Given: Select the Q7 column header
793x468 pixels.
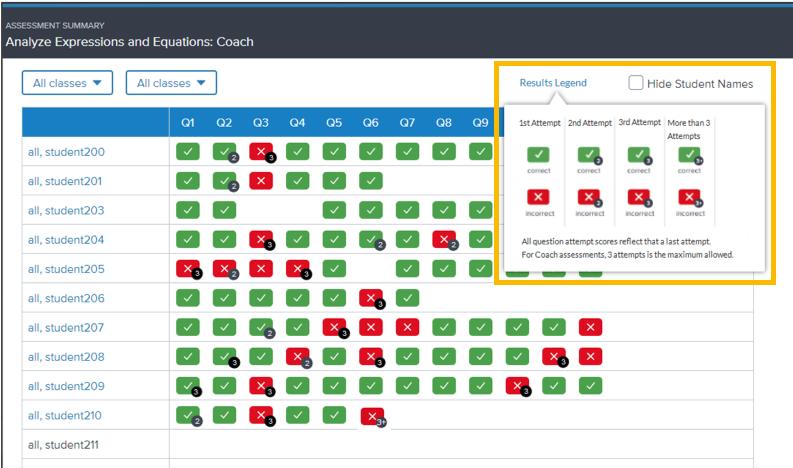Looking at the screenshot, I should (407, 123).
